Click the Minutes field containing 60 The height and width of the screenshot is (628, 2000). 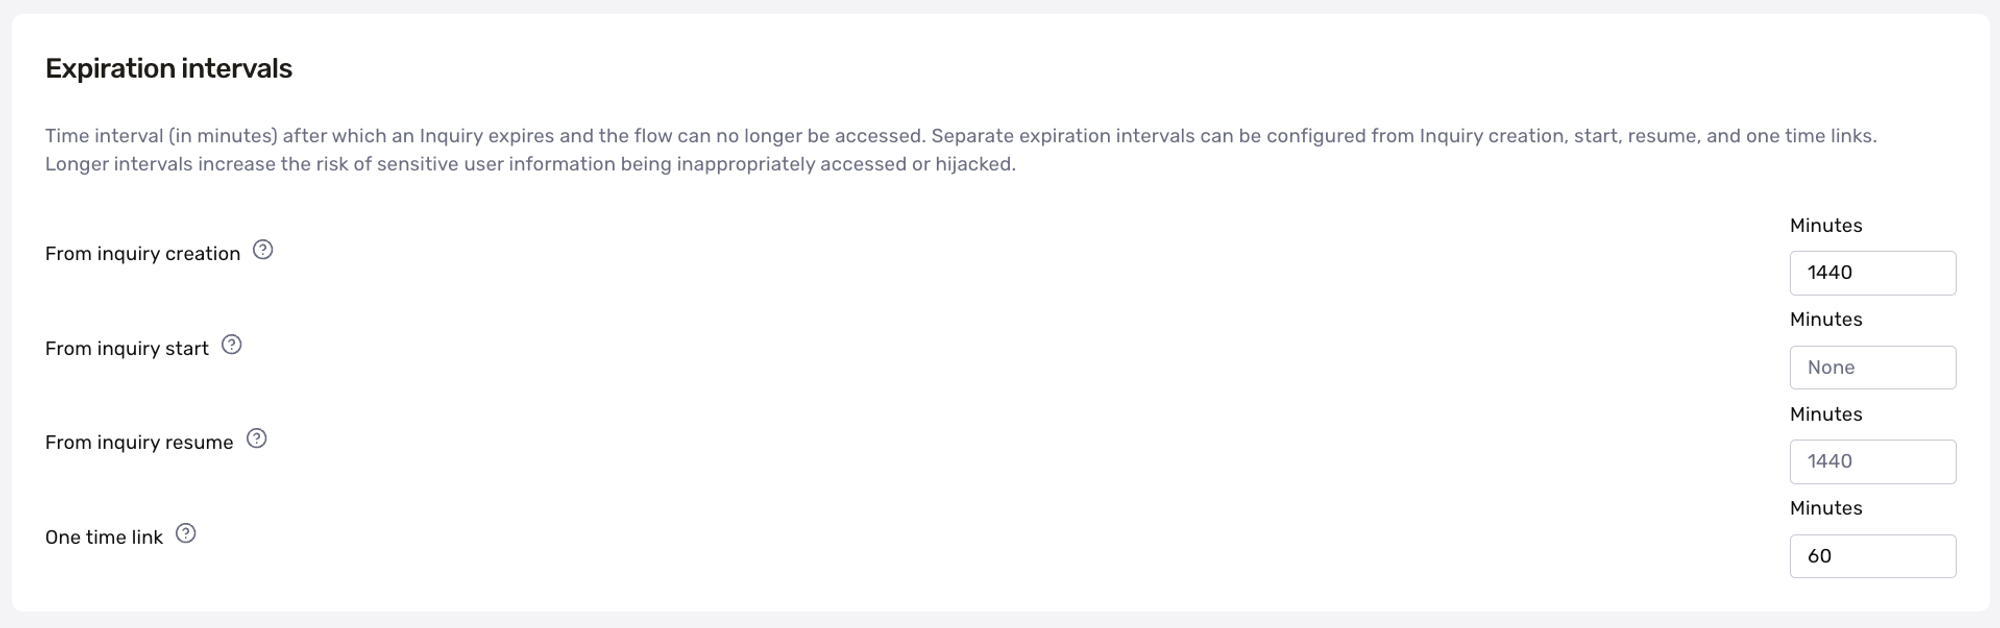1872,555
